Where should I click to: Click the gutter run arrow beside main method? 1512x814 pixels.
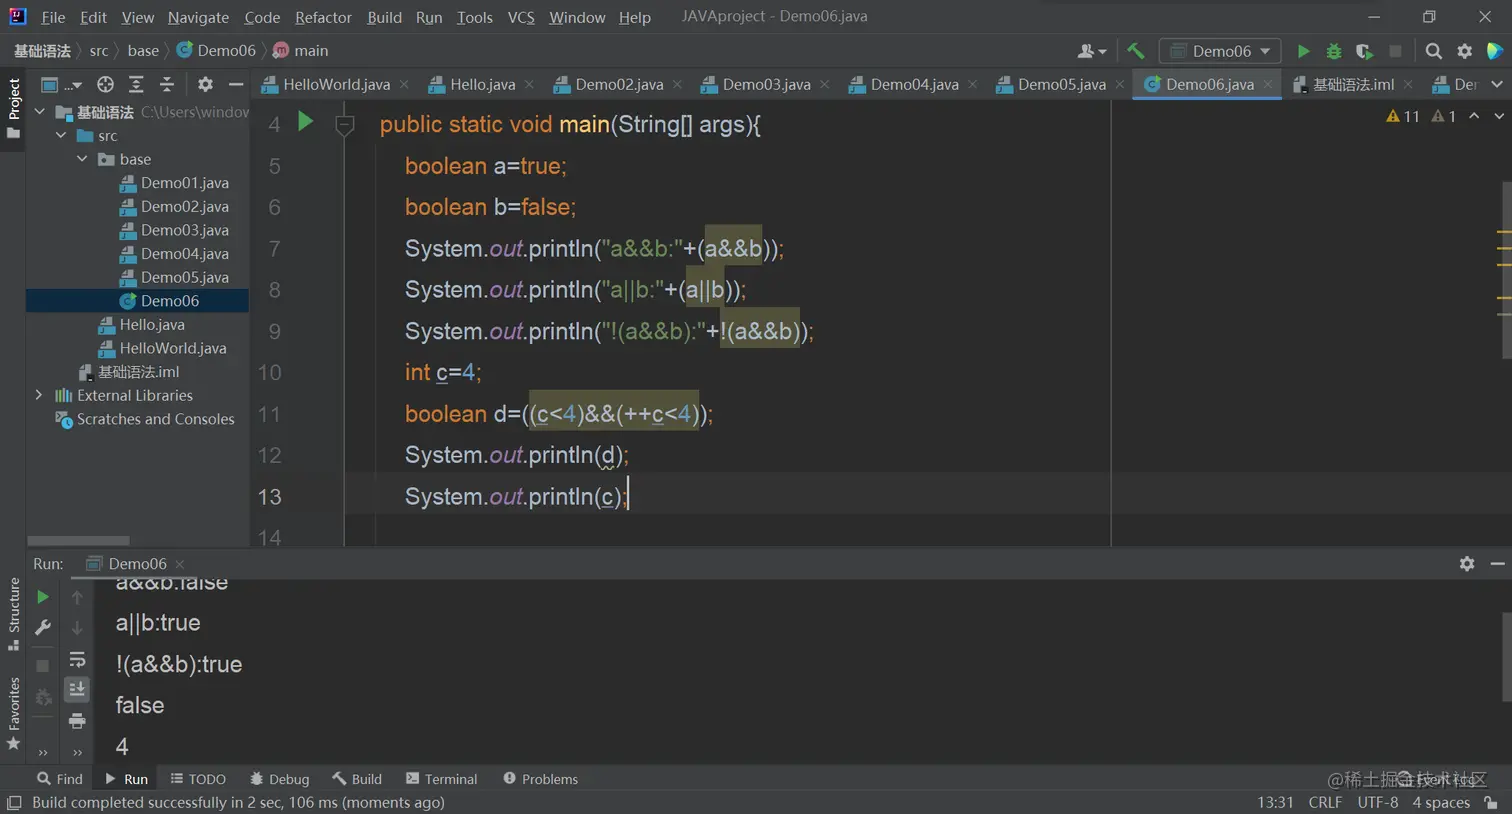305,122
